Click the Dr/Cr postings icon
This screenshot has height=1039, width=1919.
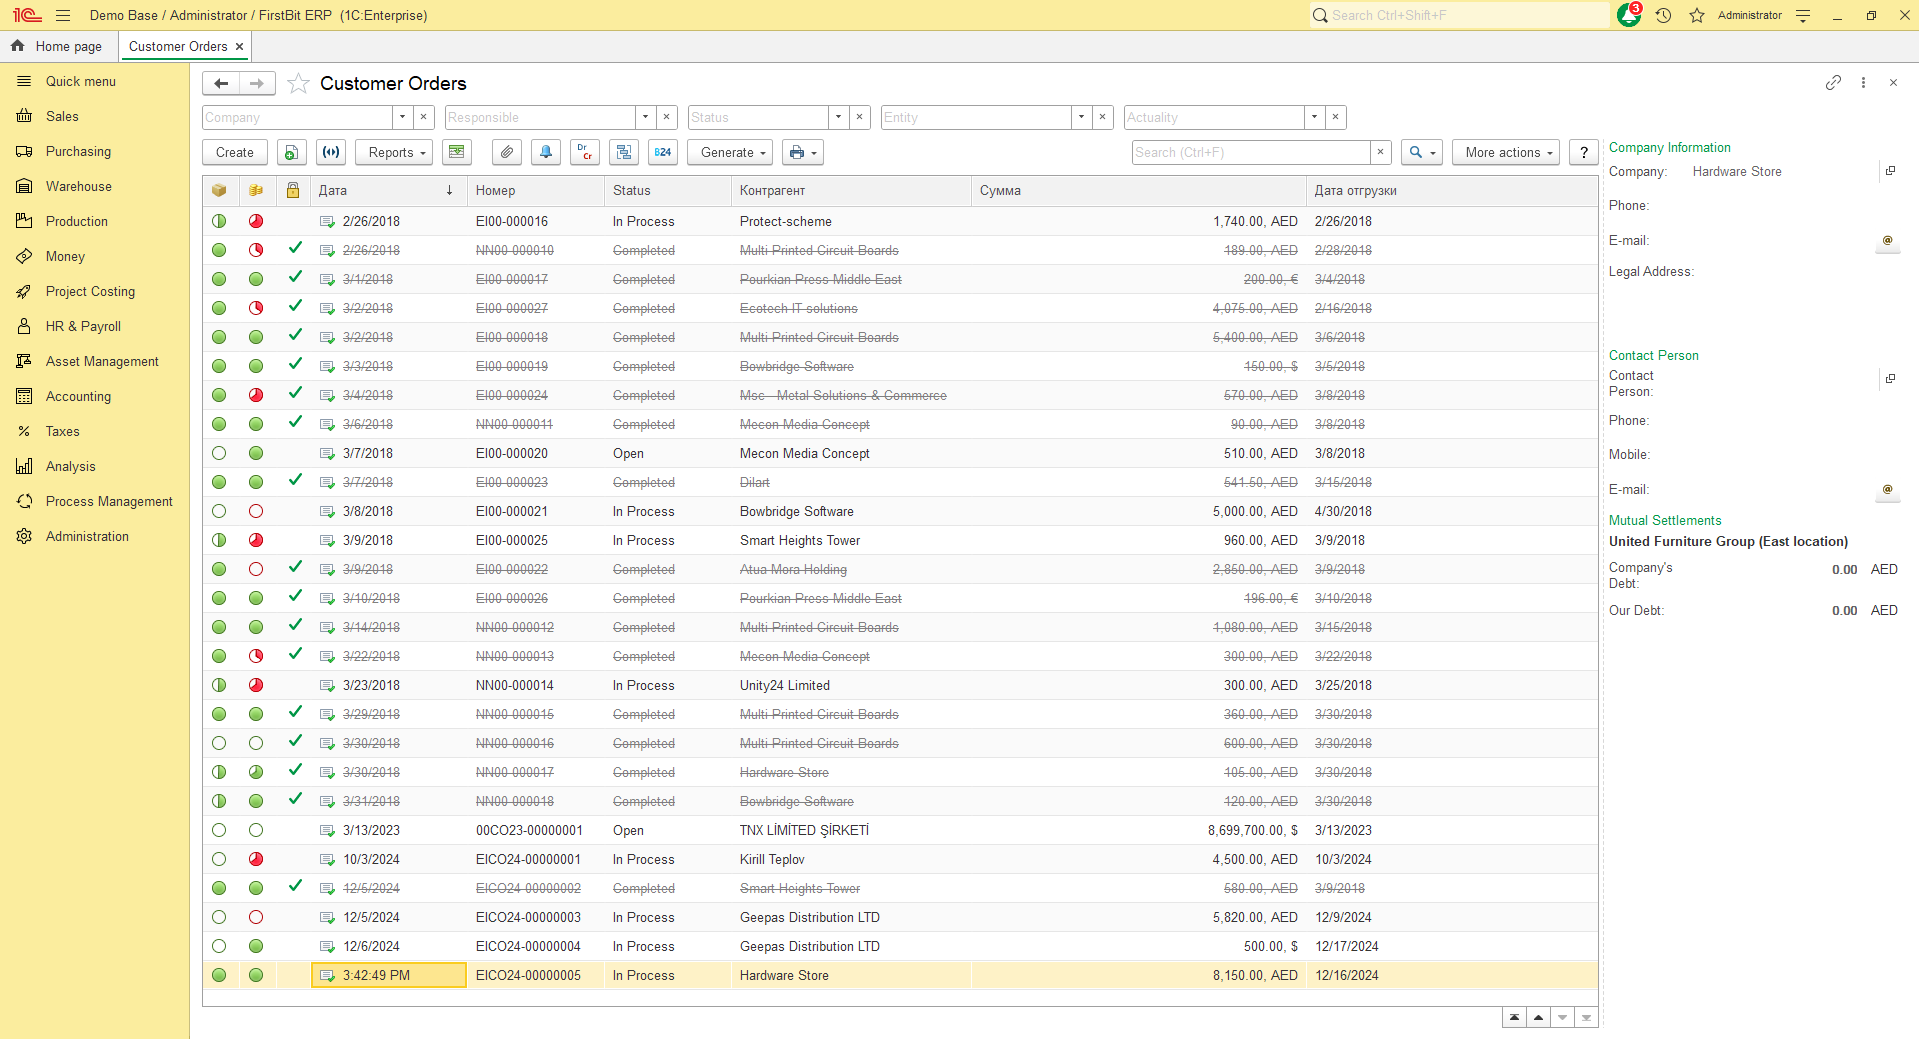coord(585,152)
